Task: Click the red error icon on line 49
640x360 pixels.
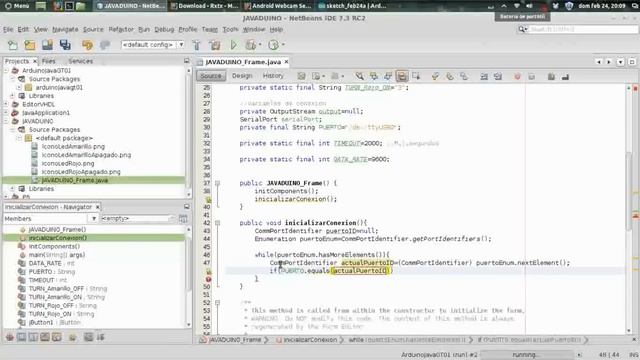Action: (209, 279)
